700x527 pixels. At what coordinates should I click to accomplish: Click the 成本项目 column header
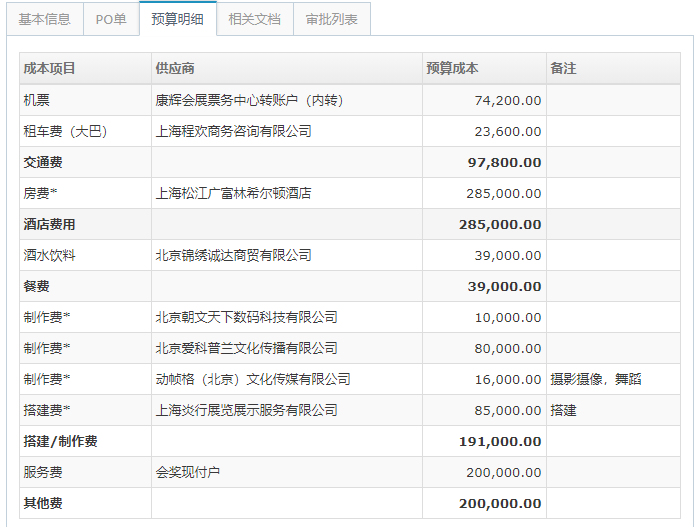49,68
